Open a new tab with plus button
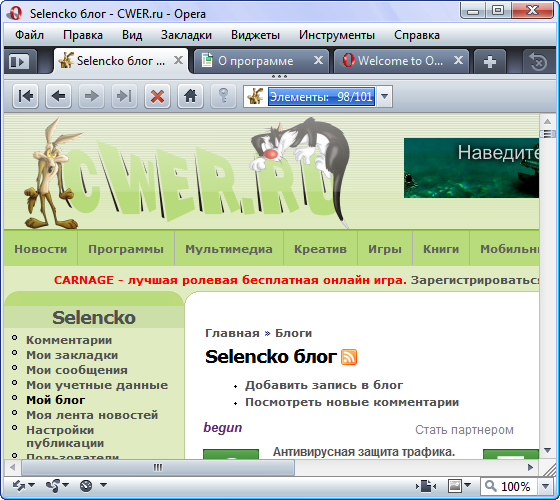560x500 pixels. [x=490, y=62]
